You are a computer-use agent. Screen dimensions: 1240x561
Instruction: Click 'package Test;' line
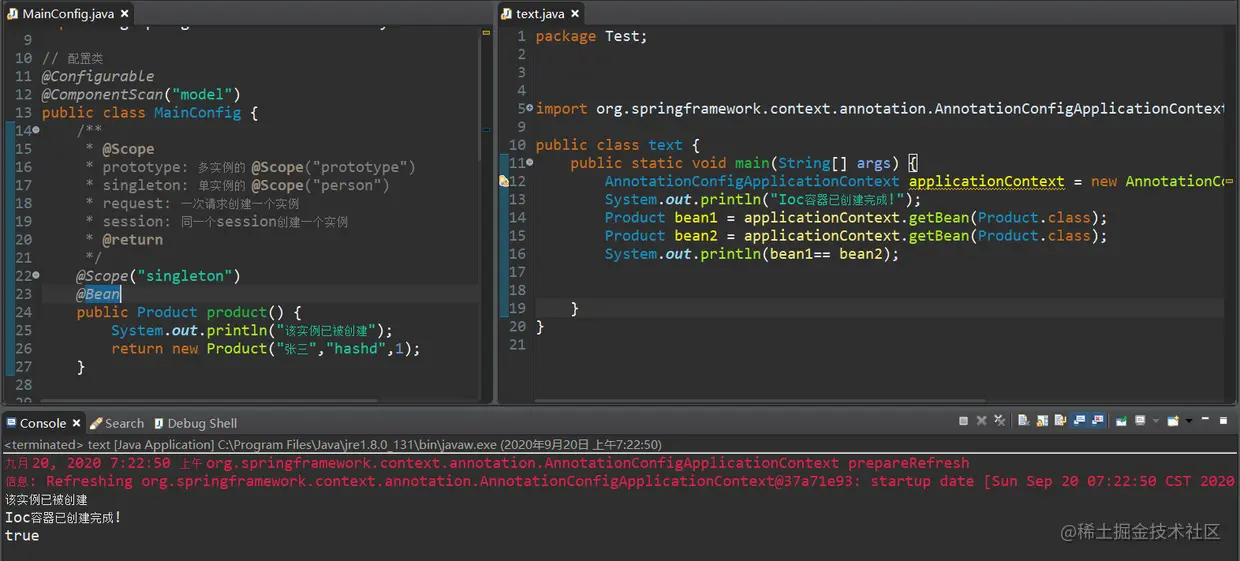click(x=592, y=36)
